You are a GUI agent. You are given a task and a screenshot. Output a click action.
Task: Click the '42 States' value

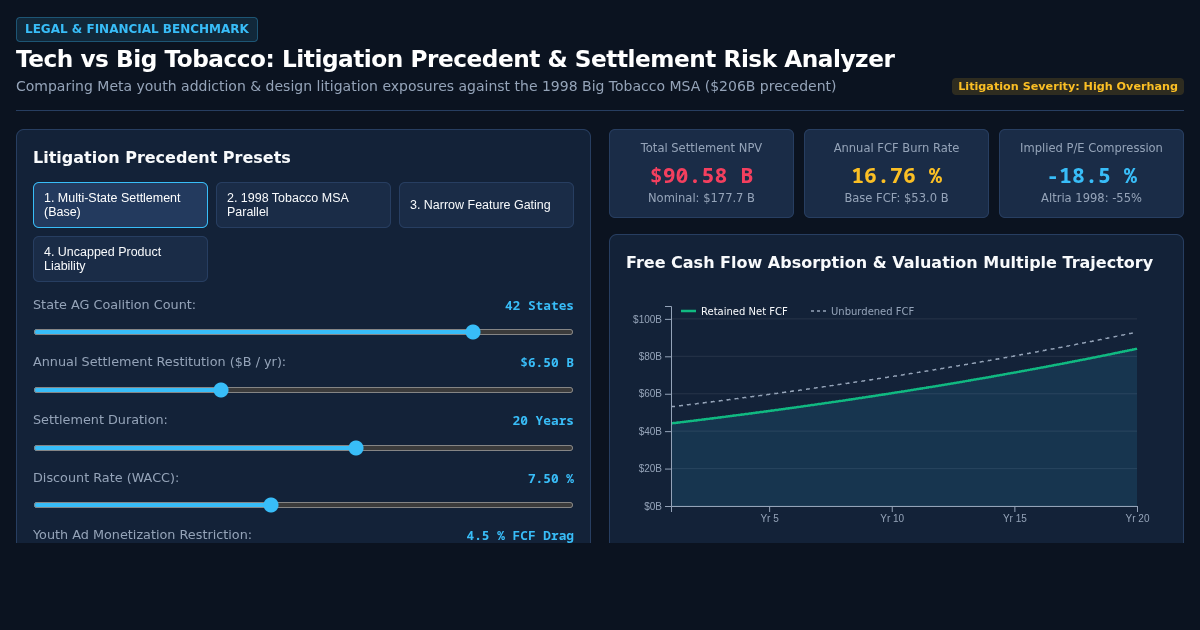pos(539,306)
